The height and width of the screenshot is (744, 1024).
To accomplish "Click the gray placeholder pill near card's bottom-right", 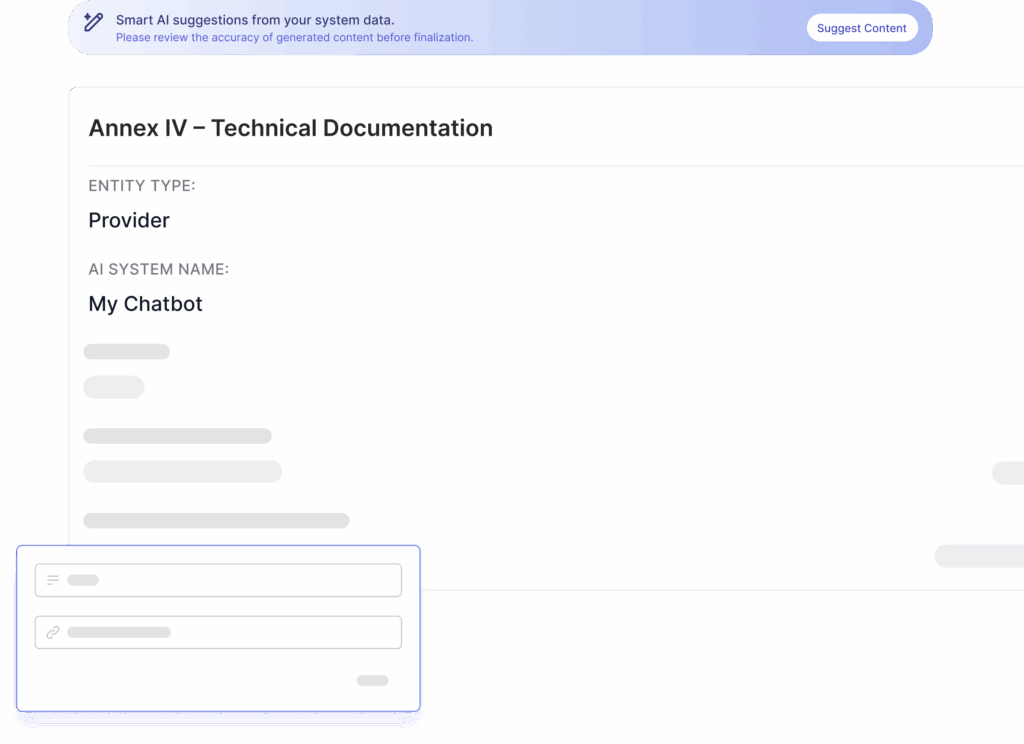I will point(978,556).
